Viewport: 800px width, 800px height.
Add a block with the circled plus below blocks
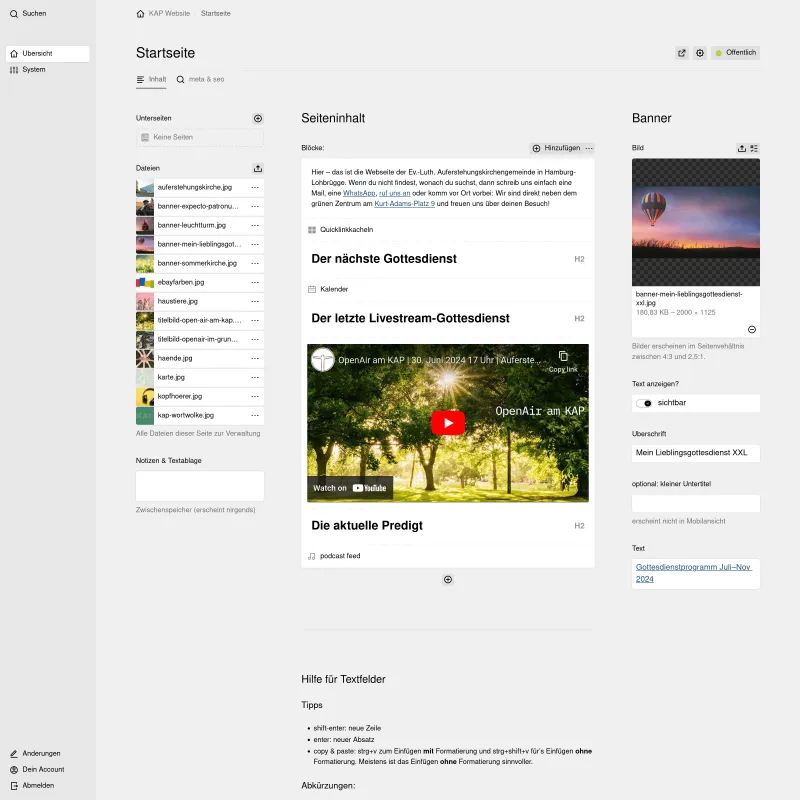click(x=447, y=578)
